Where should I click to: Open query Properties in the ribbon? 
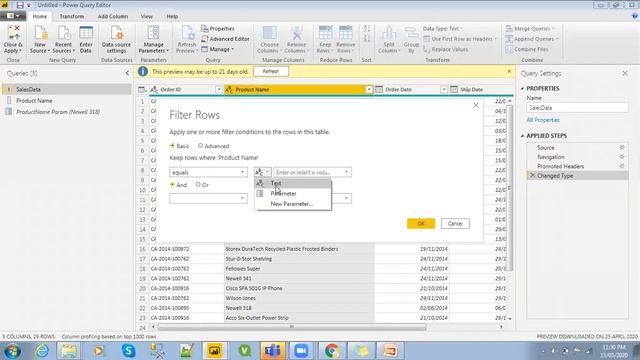coord(218,29)
